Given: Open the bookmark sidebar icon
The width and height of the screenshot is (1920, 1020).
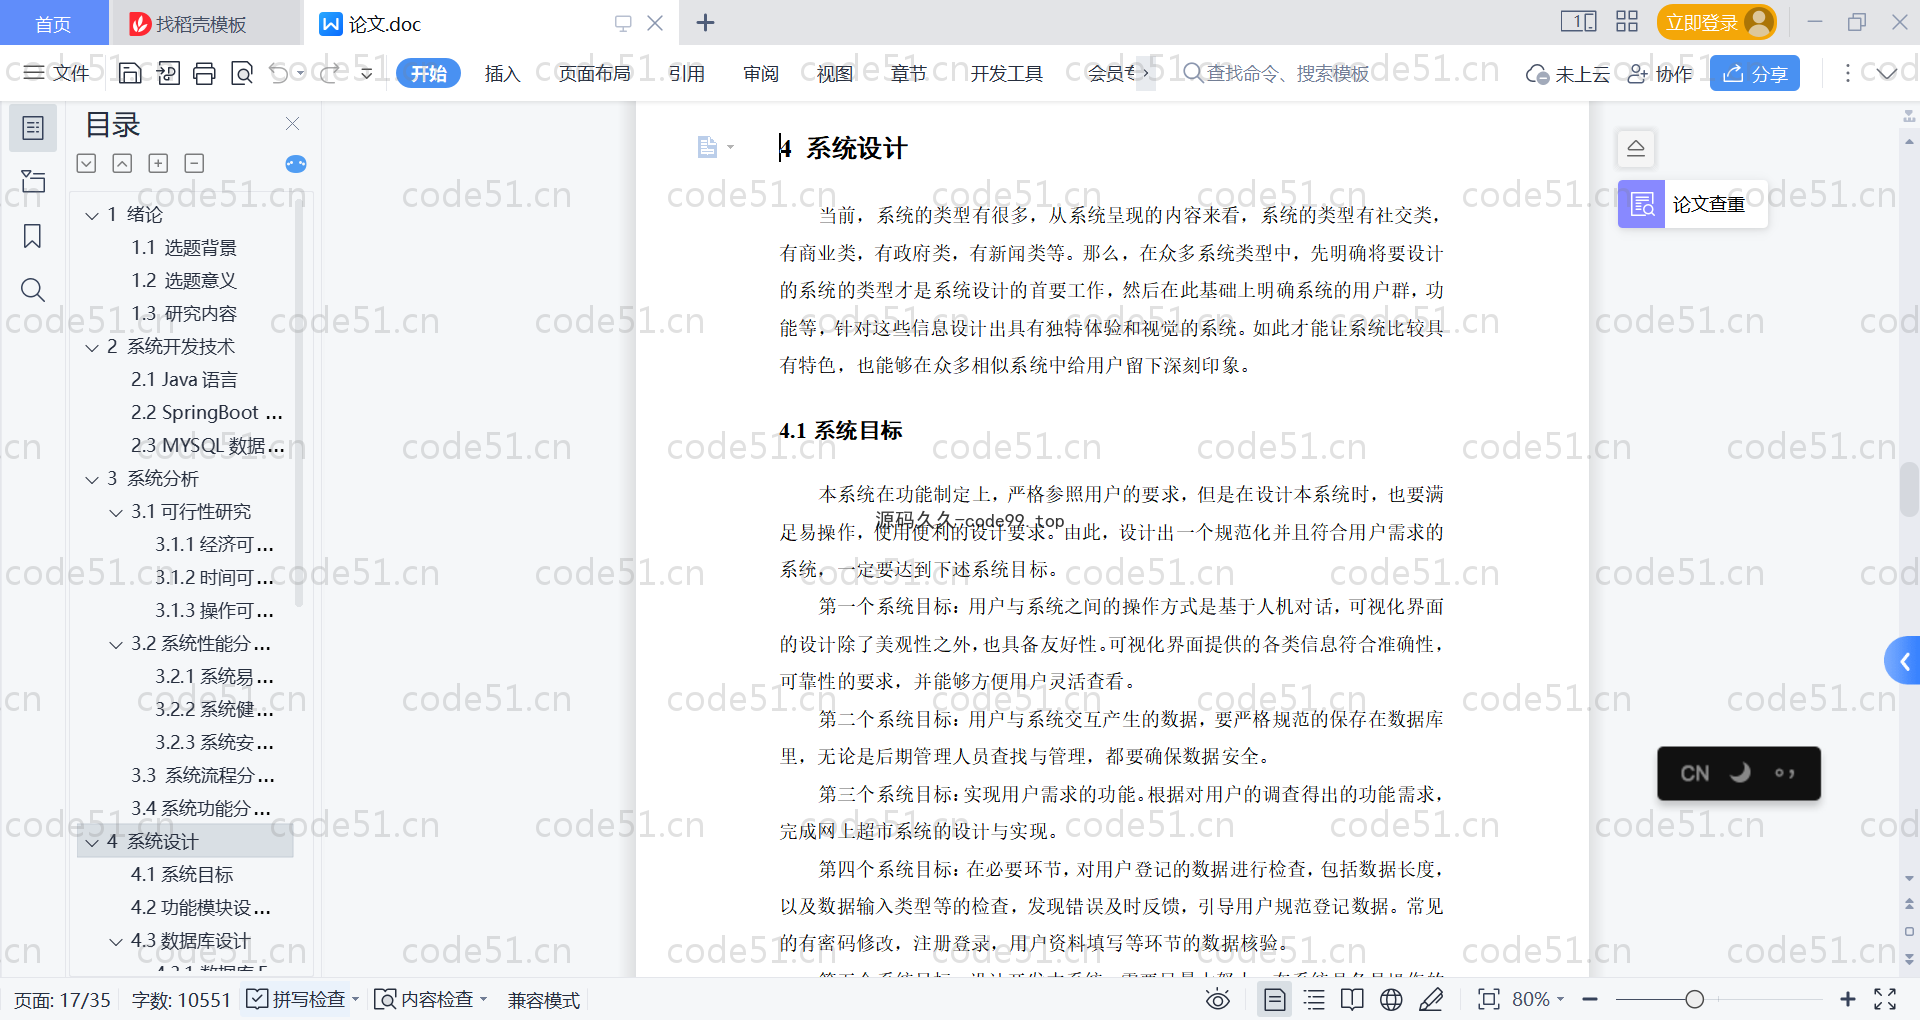Looking at the screenshot, I should click(33, 236).
